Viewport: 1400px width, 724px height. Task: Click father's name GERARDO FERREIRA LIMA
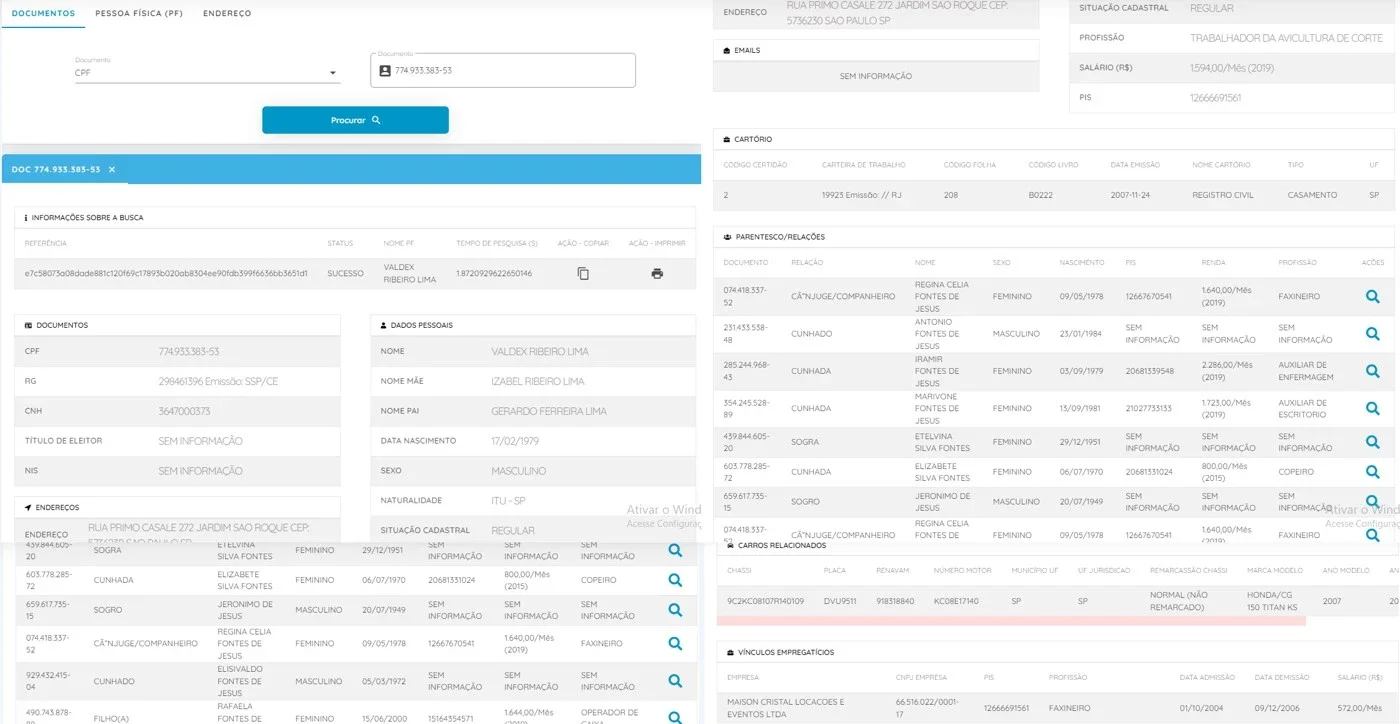click(549, 411)
